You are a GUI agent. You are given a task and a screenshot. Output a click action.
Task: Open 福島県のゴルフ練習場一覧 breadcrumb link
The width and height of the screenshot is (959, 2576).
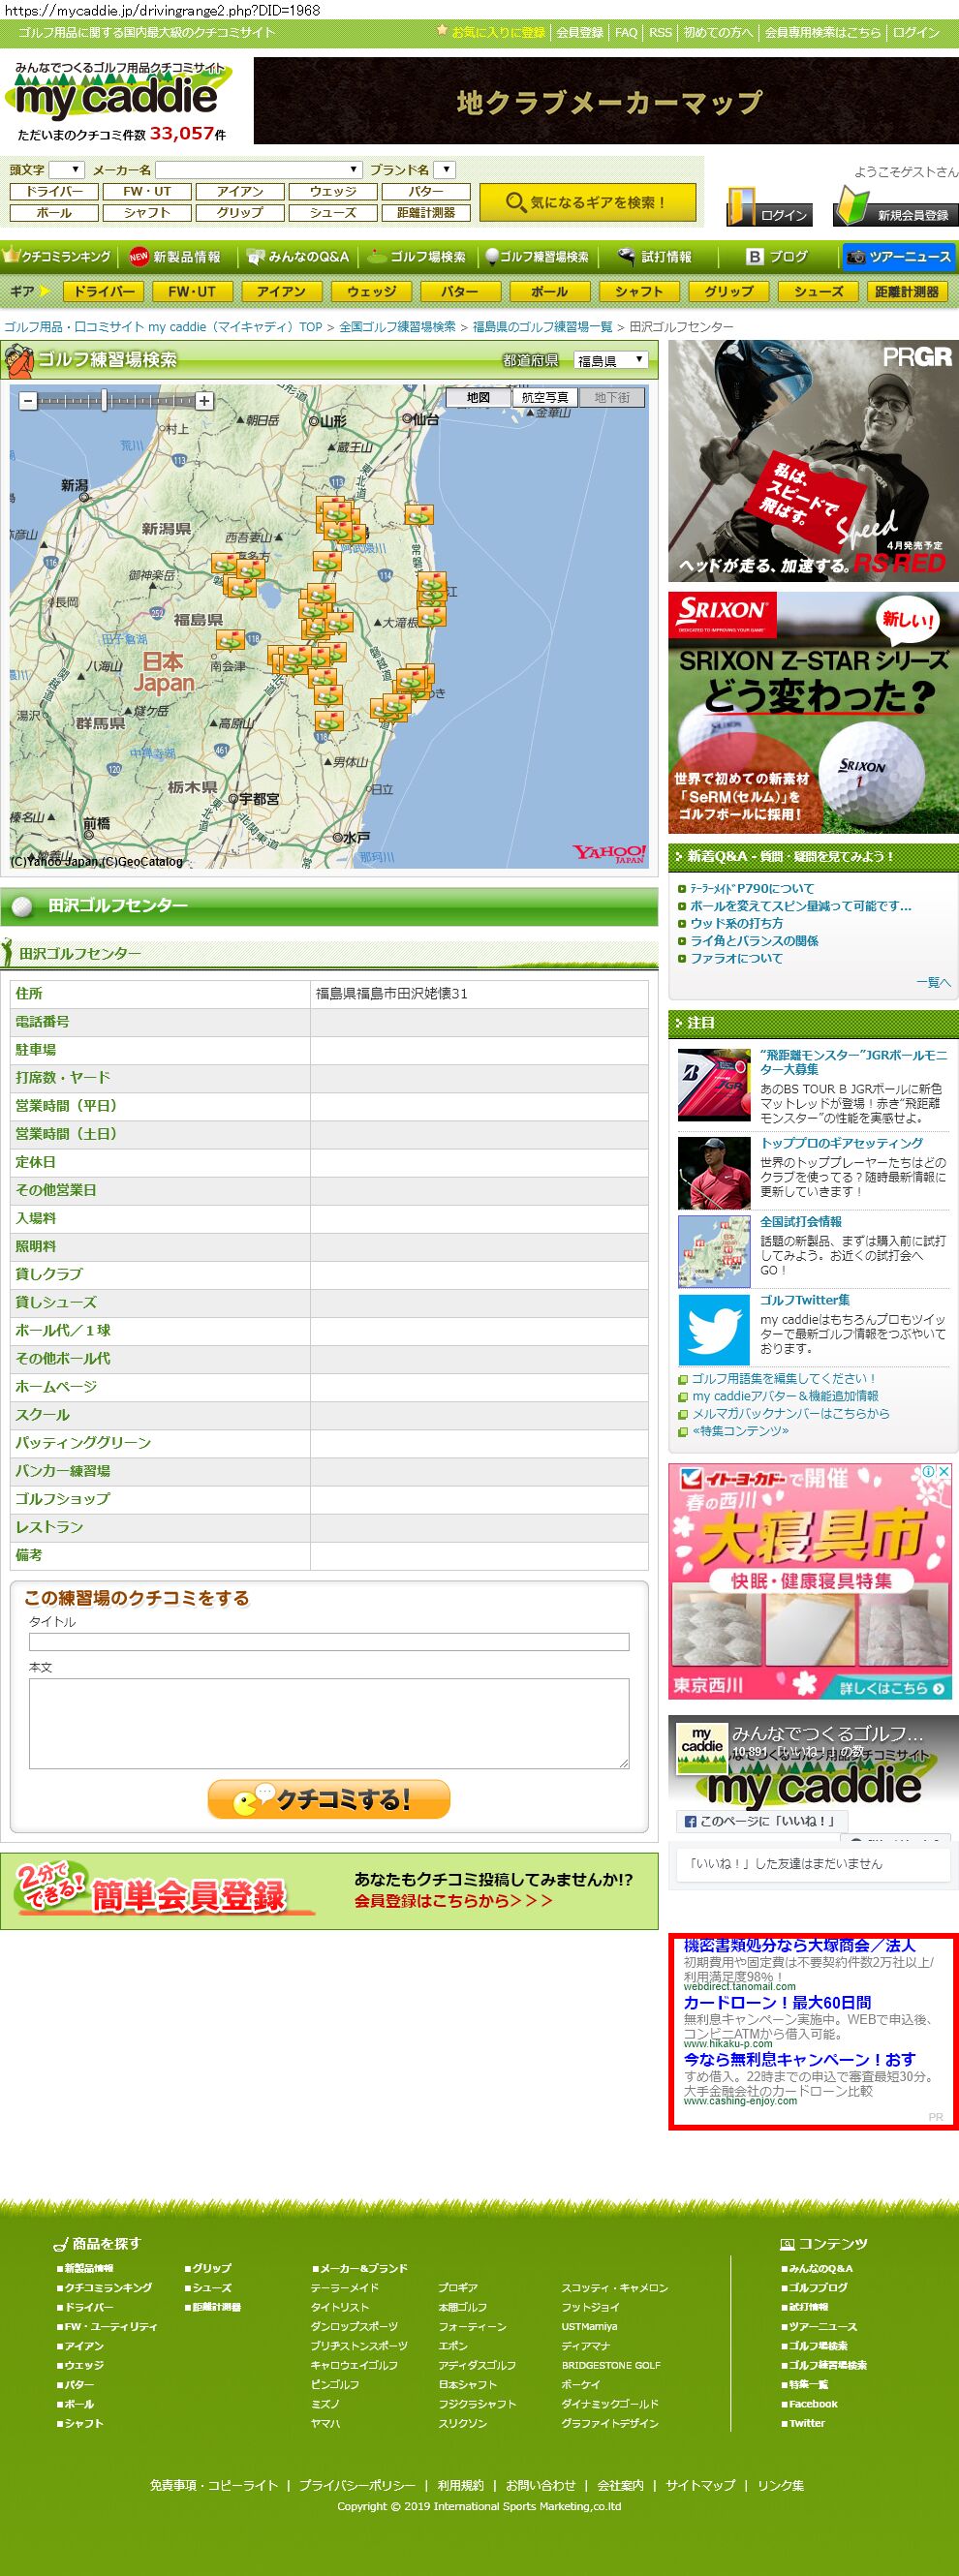[542, 327]
